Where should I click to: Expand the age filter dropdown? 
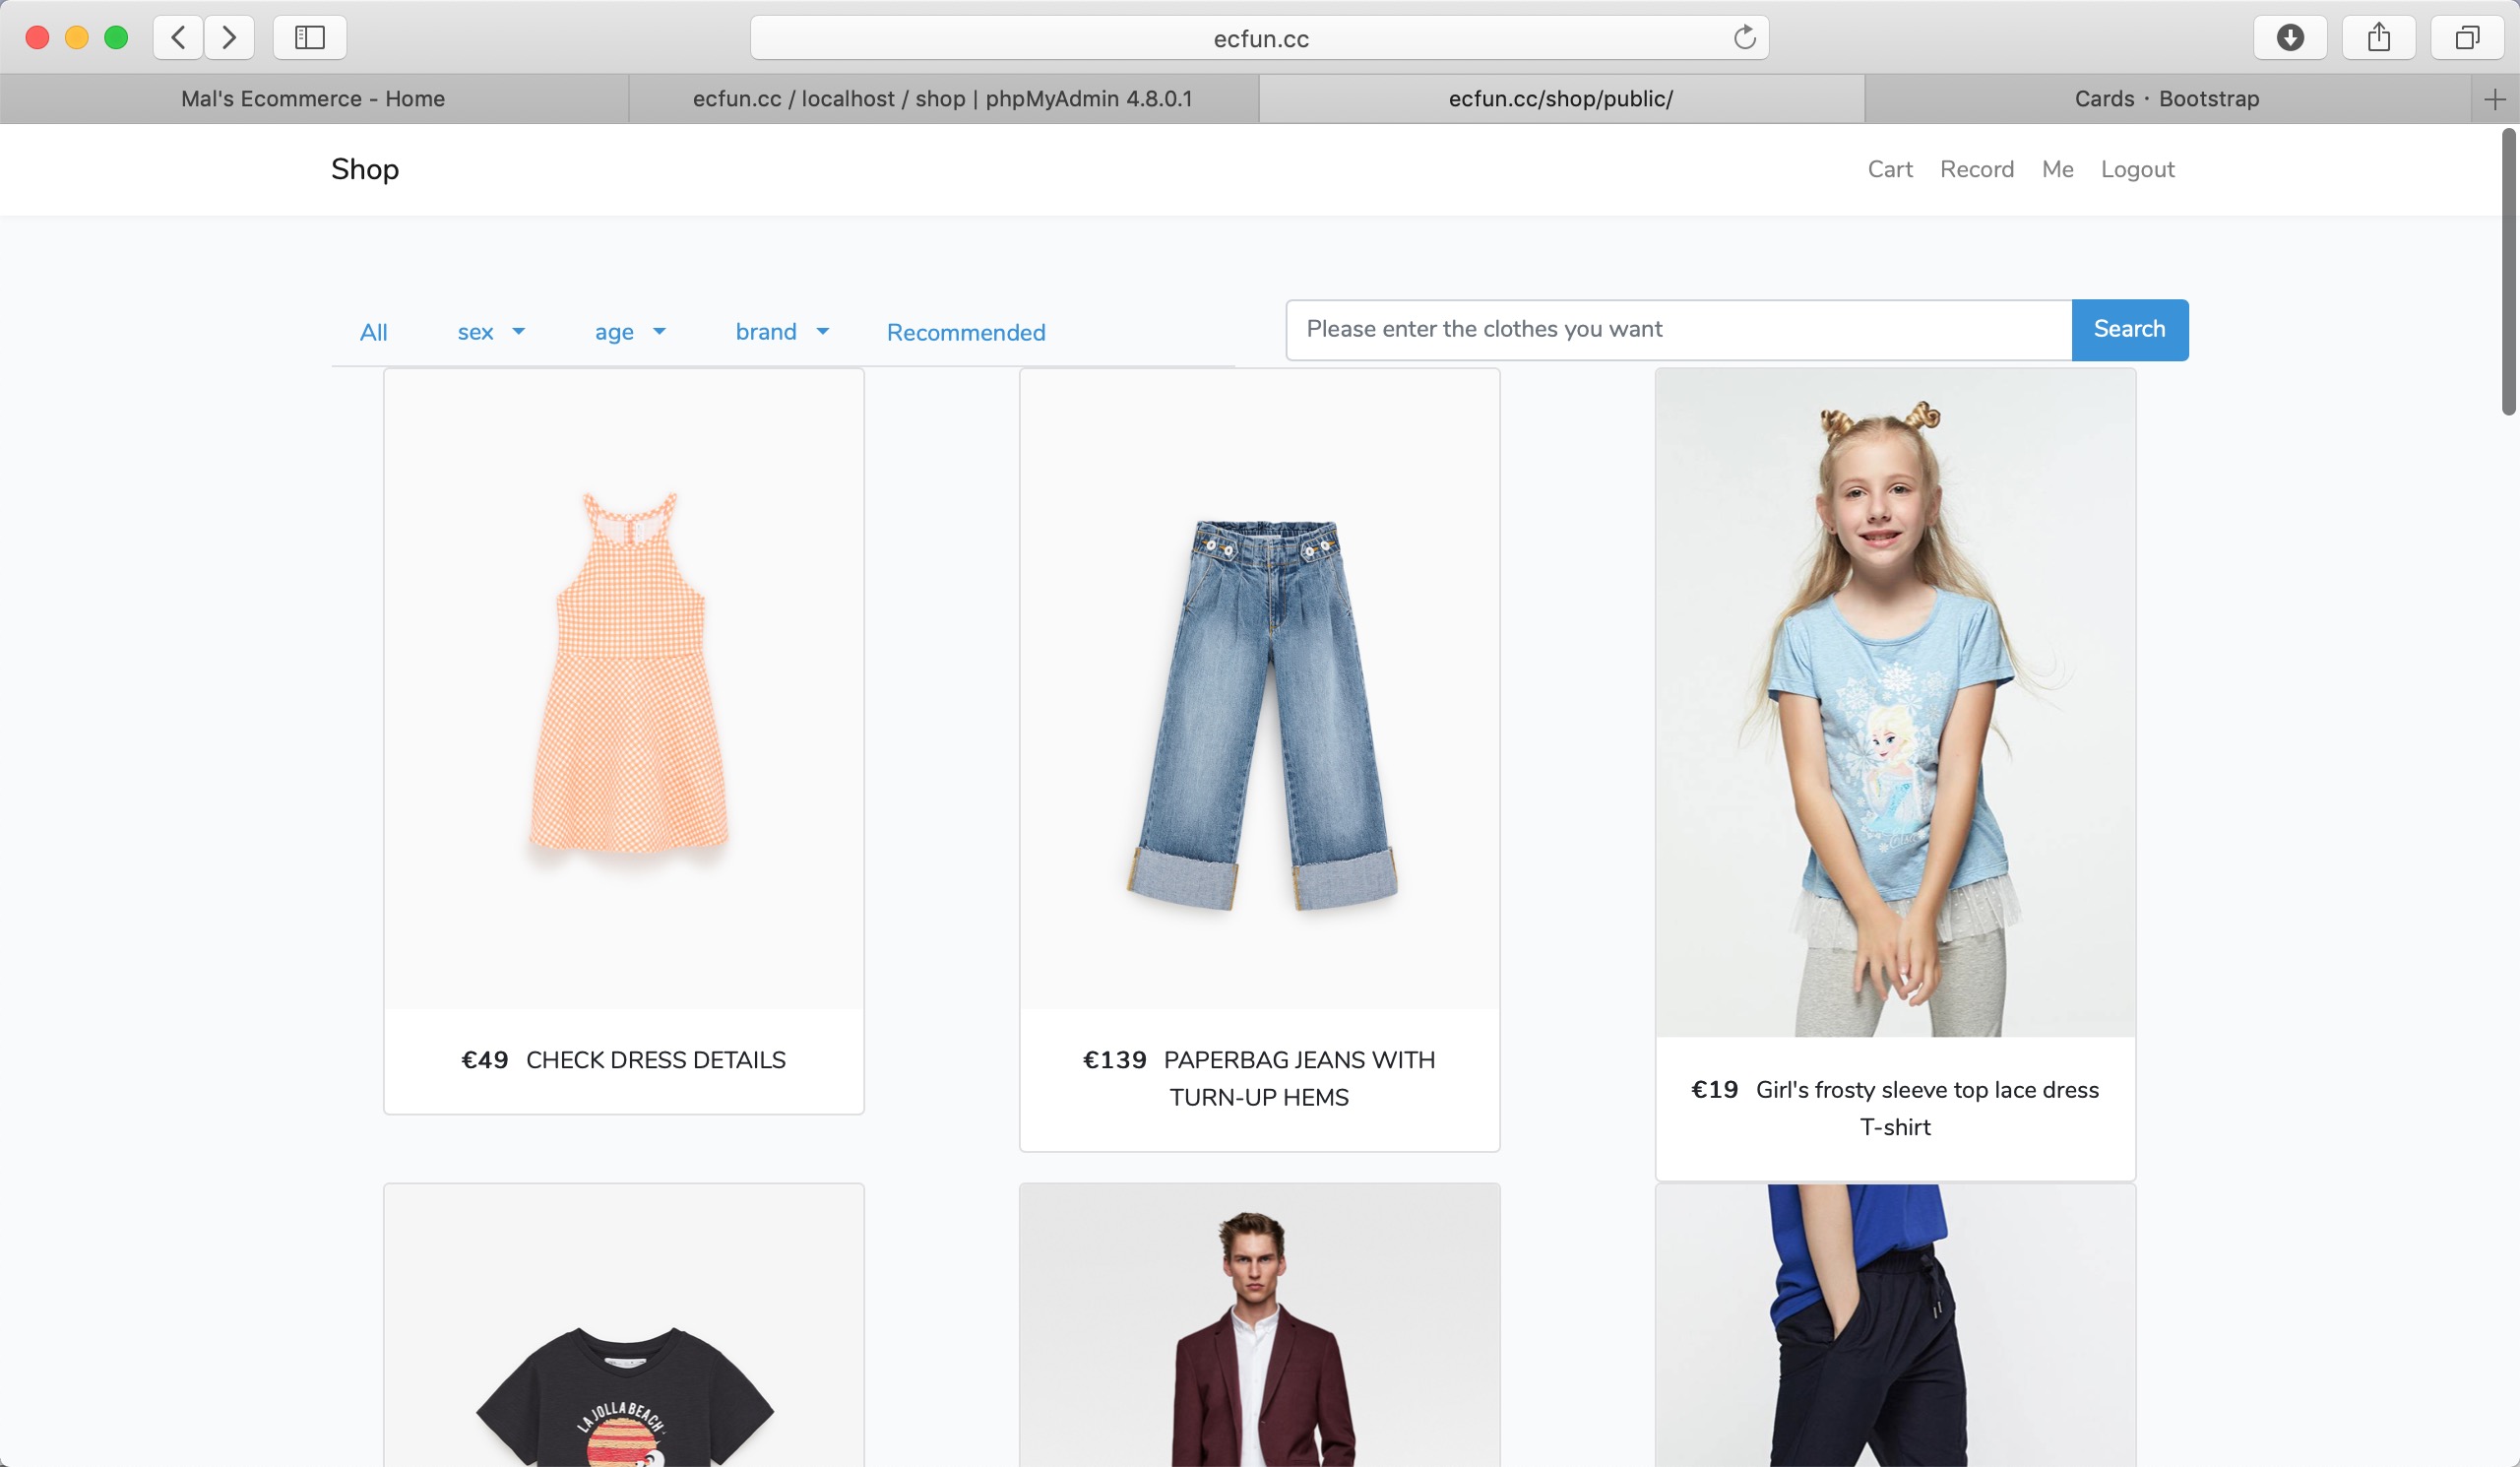[x=629, y=332]
